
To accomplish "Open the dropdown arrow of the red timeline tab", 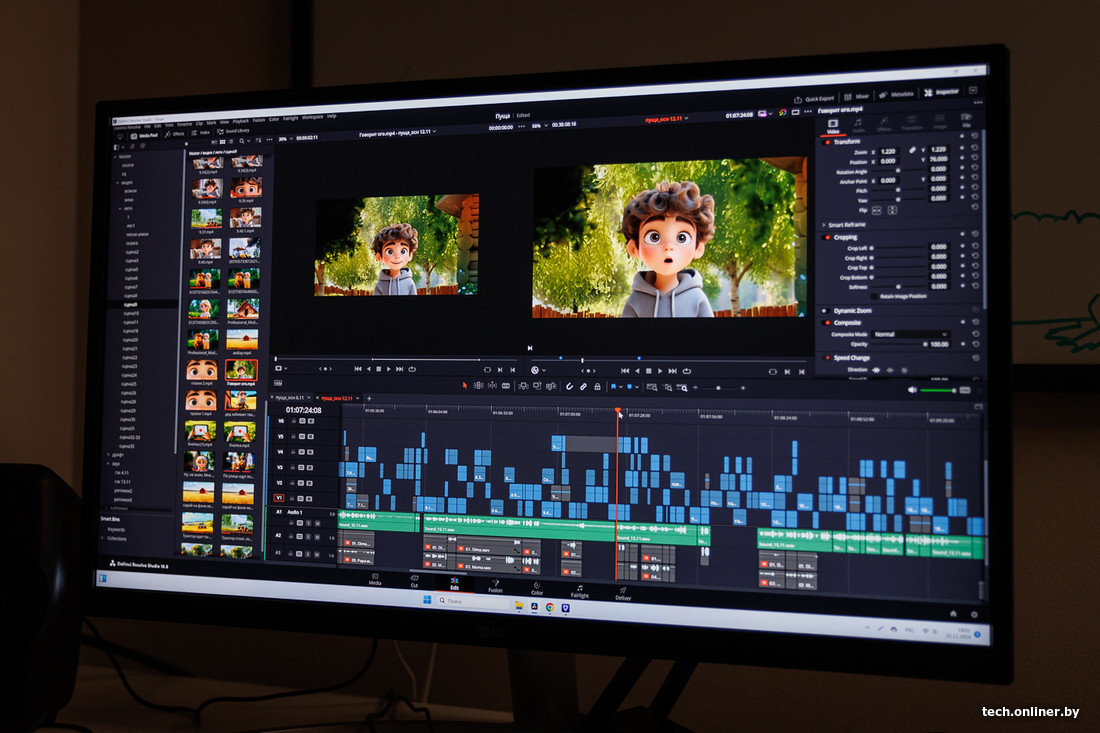I will pos(358,398).
